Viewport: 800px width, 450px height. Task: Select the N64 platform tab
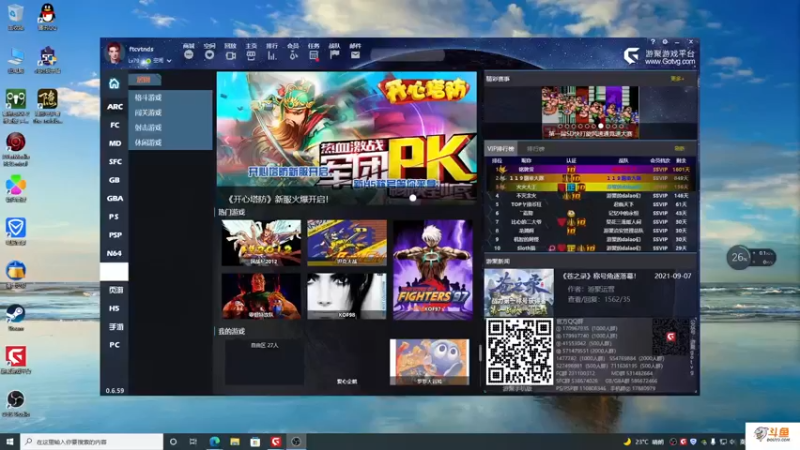click(x=114, y=254)
